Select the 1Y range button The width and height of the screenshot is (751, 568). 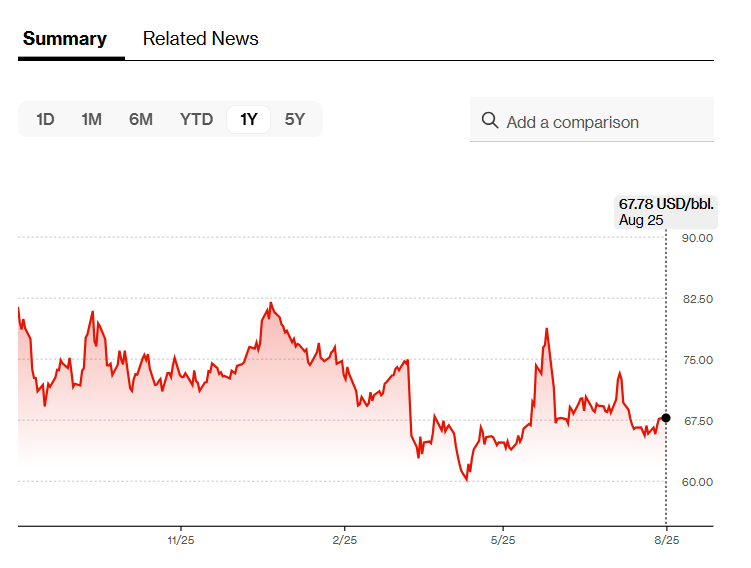(248, 120)
